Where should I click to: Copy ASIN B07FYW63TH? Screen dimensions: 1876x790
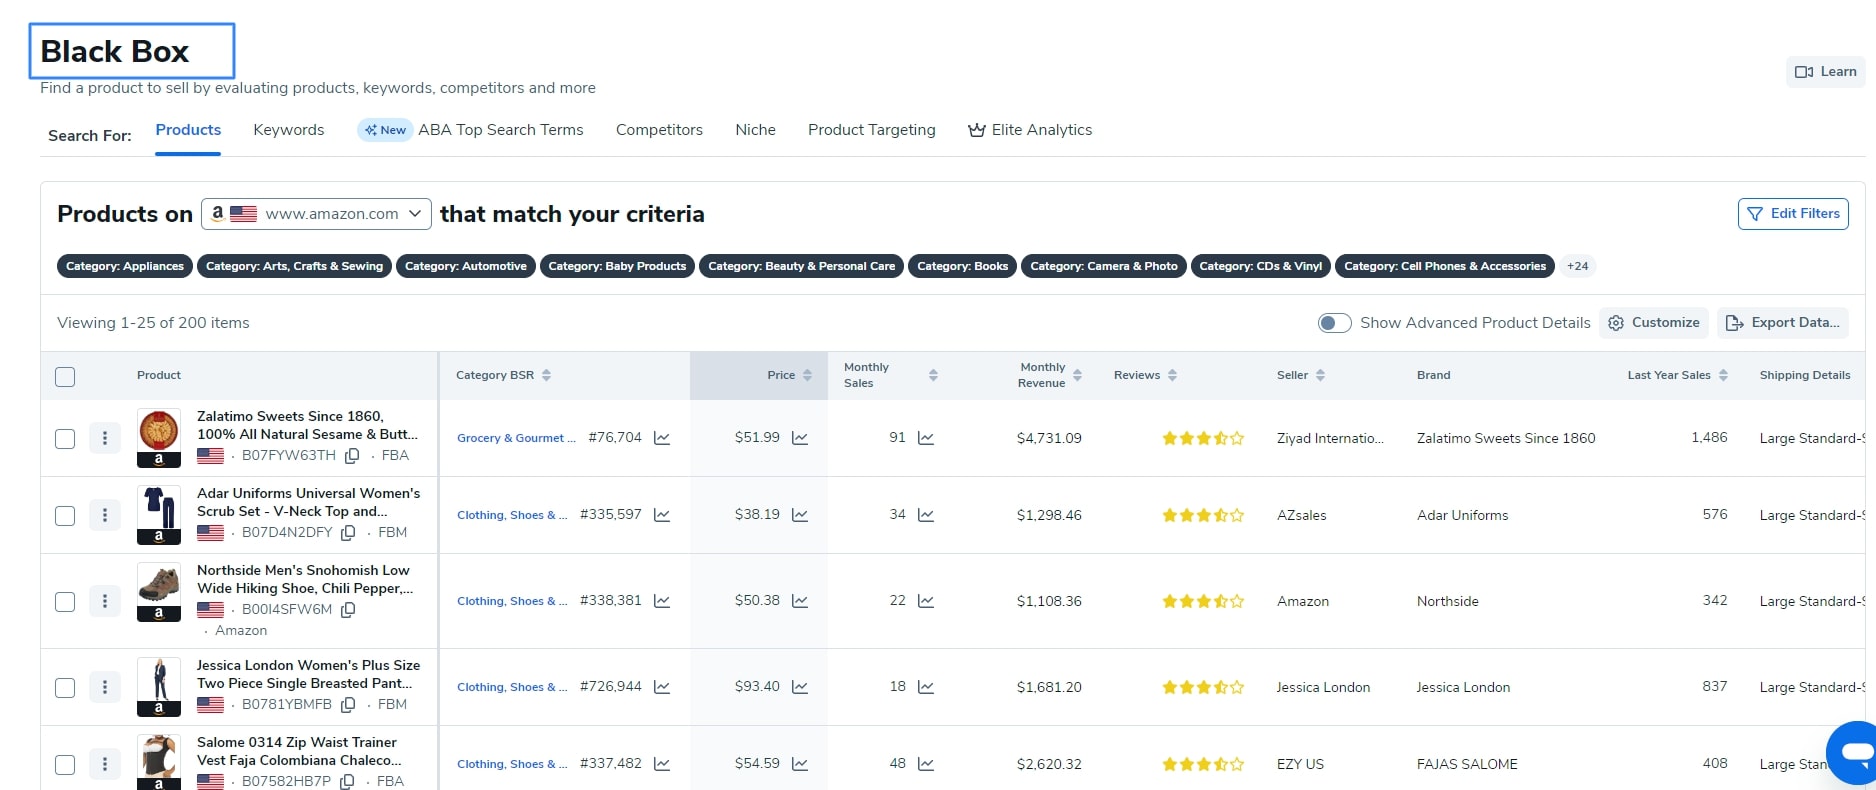[352, 456]
